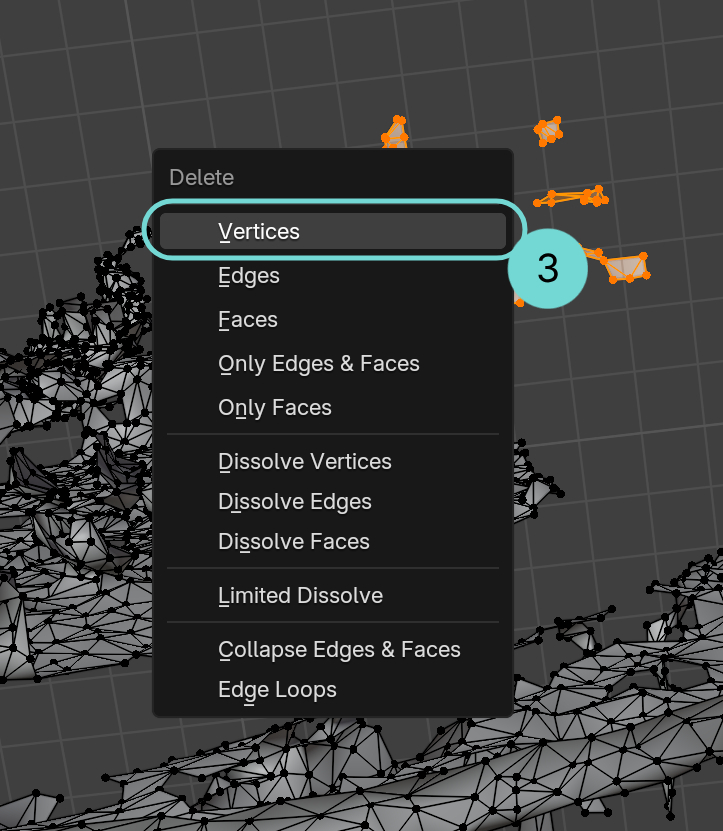Choose Vertices in the Delete menu

click(259, 231)
